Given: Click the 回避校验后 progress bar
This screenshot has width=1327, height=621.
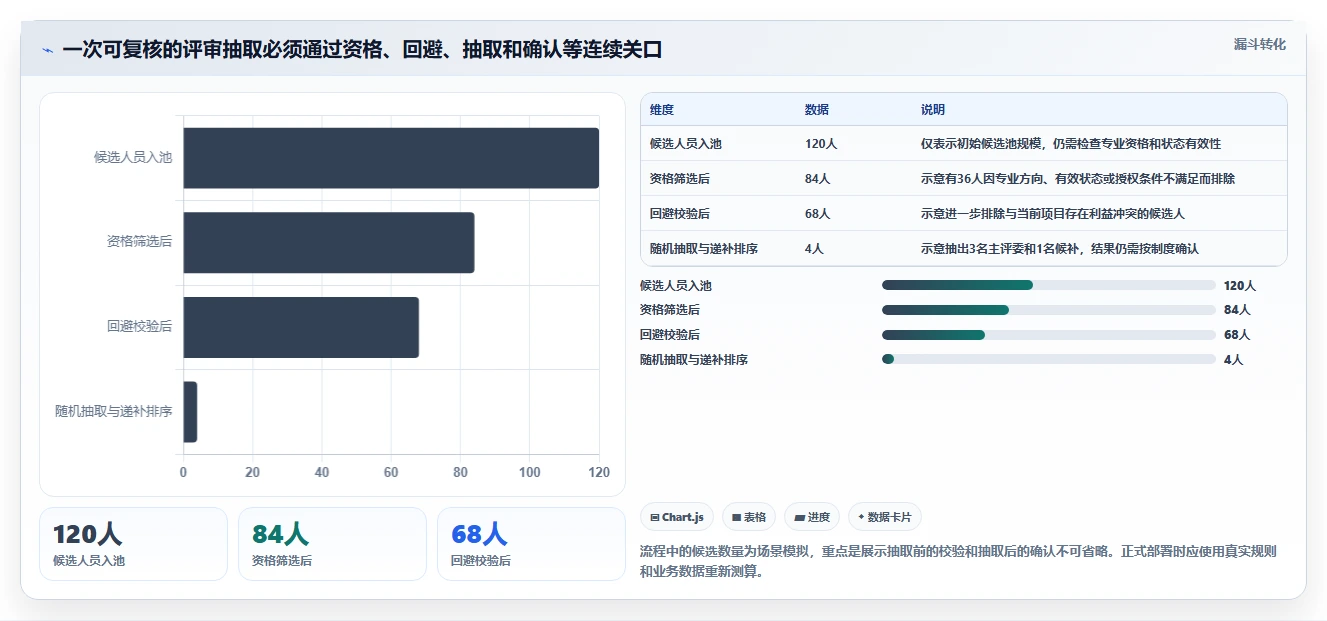Looking at the screenshot, I should (1049, 335).
